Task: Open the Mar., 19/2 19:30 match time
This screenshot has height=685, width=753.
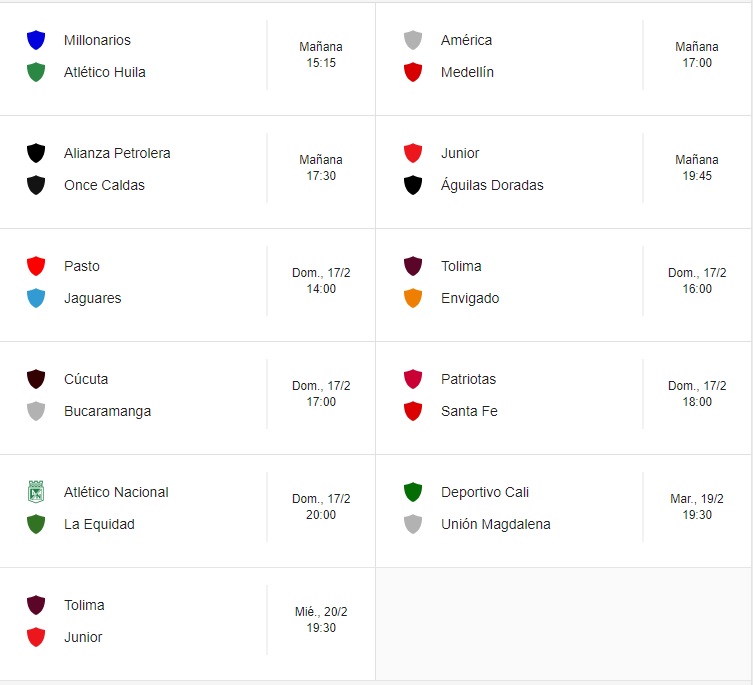Action: pos(697,507)
